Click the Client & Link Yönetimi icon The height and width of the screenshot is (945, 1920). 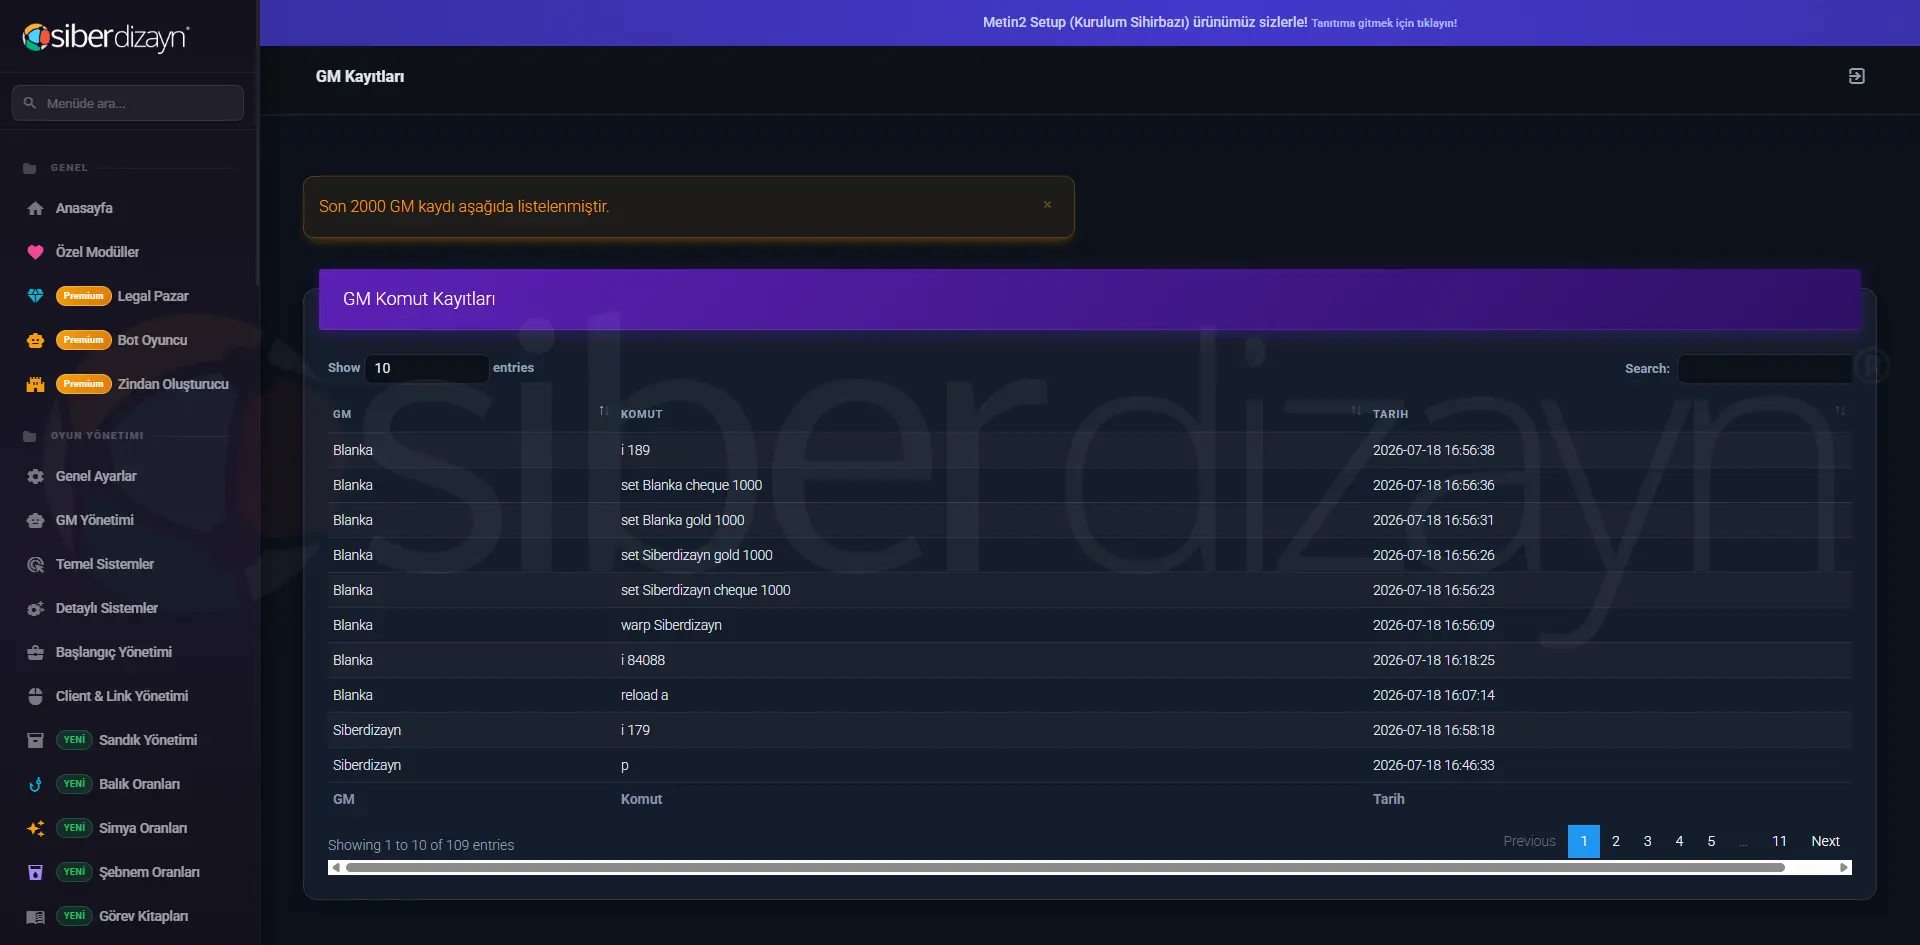click(35, 696)
